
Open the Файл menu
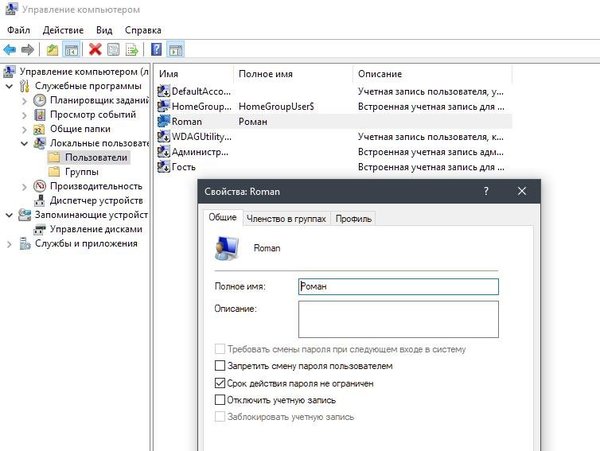coord(19,30)
